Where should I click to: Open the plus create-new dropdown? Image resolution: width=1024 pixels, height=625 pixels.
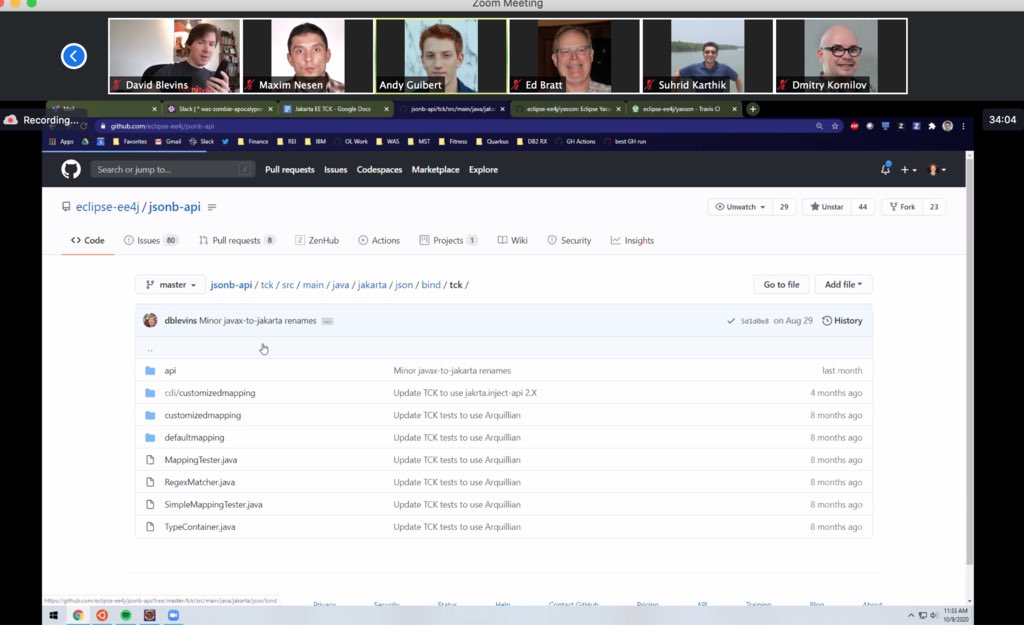tap(908, 170)
